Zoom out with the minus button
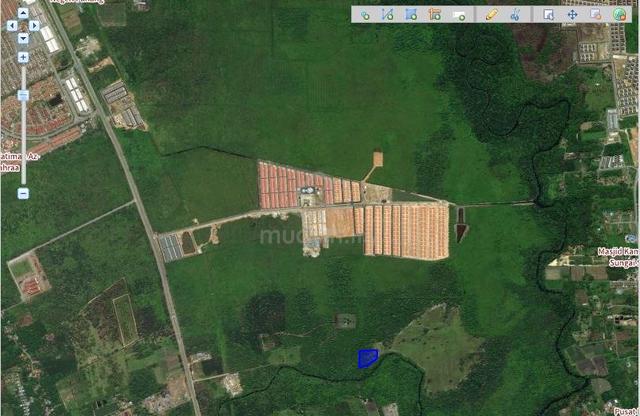This screenshot has height=416, width=640. [x=23, y=194]
